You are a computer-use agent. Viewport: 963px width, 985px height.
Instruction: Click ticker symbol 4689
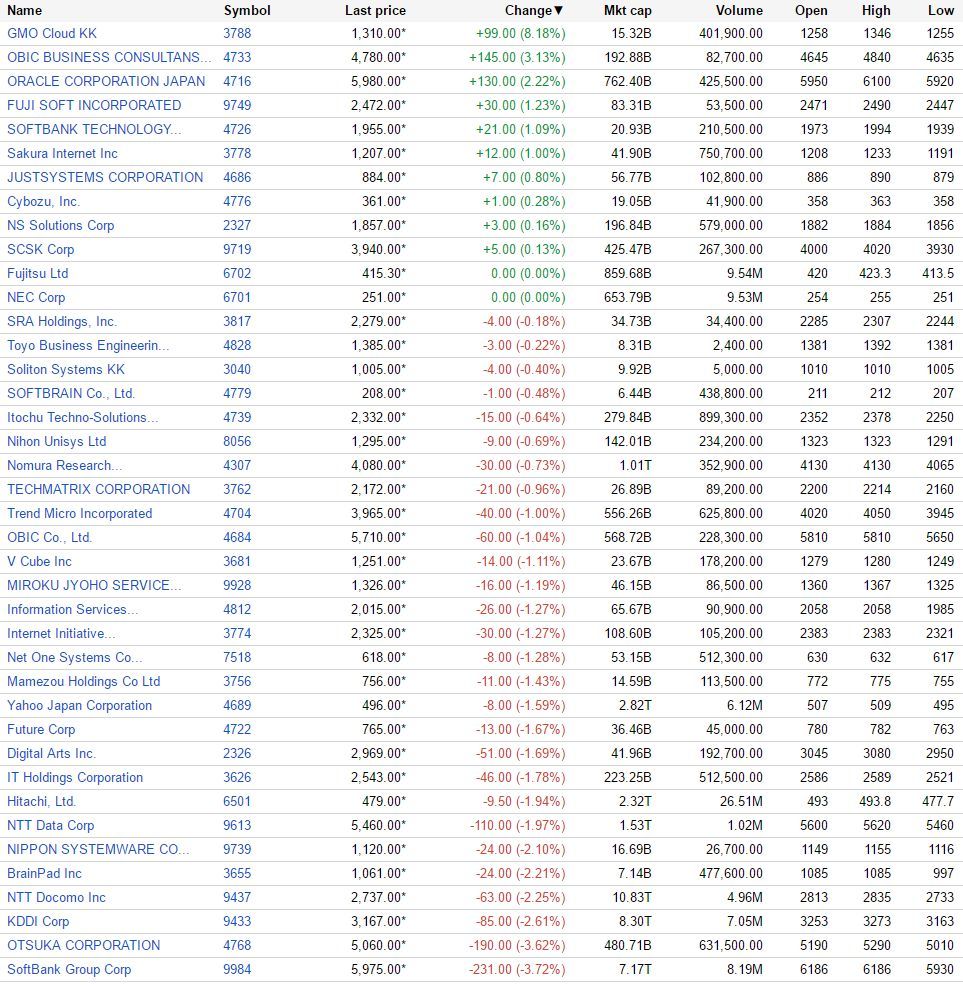pyautogui.click(x=237, y=705)
